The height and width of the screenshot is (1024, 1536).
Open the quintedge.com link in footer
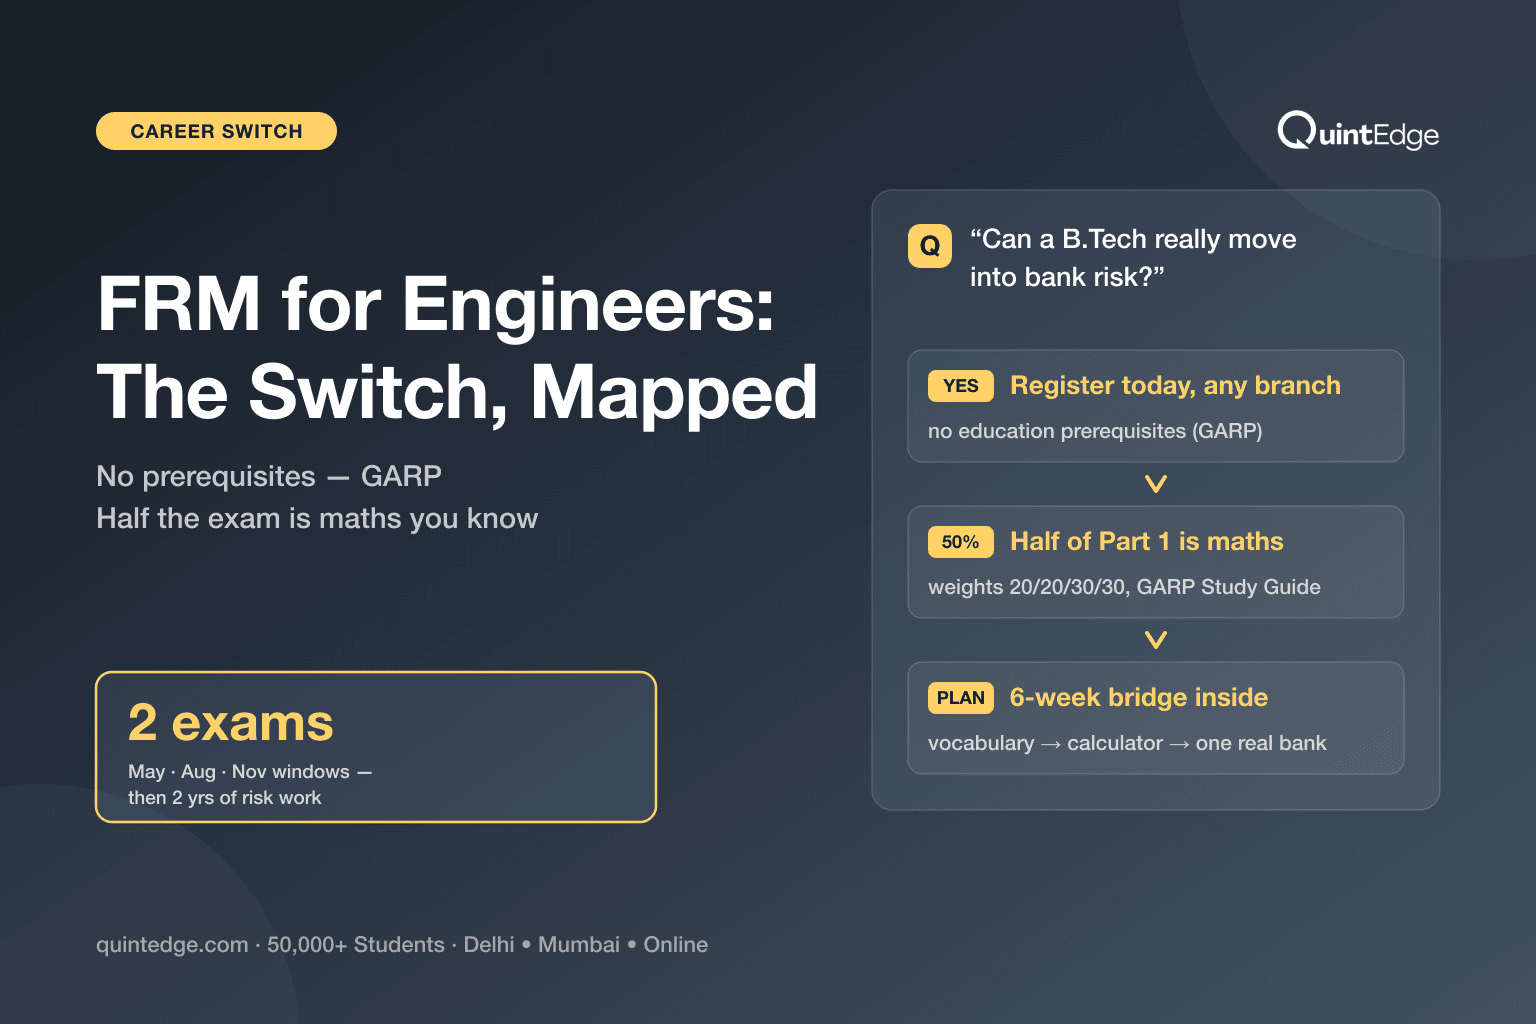[x=172, y=945]
